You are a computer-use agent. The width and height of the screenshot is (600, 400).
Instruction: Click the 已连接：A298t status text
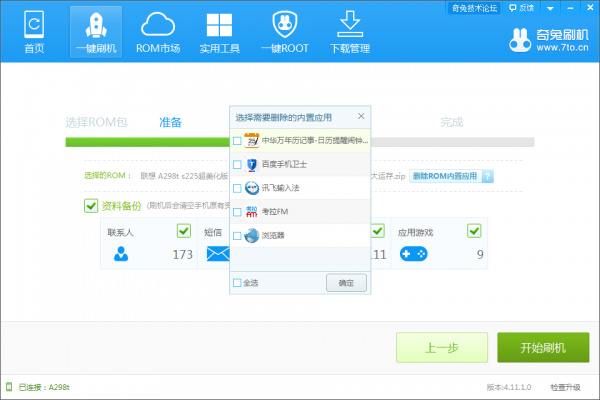coord(44,387)
